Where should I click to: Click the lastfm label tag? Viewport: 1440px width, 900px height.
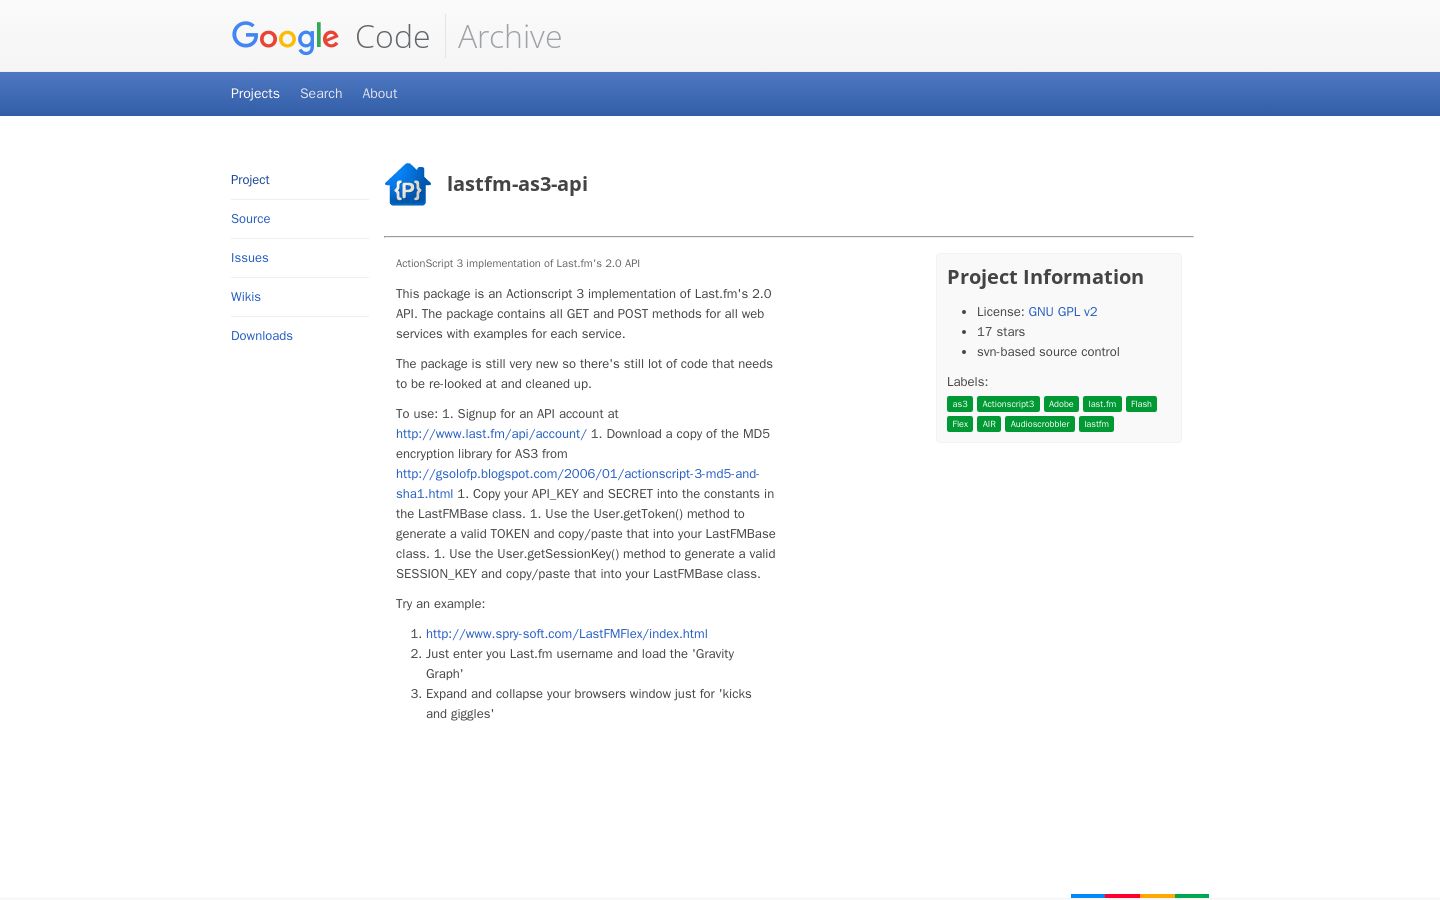tap(1096, 424)
